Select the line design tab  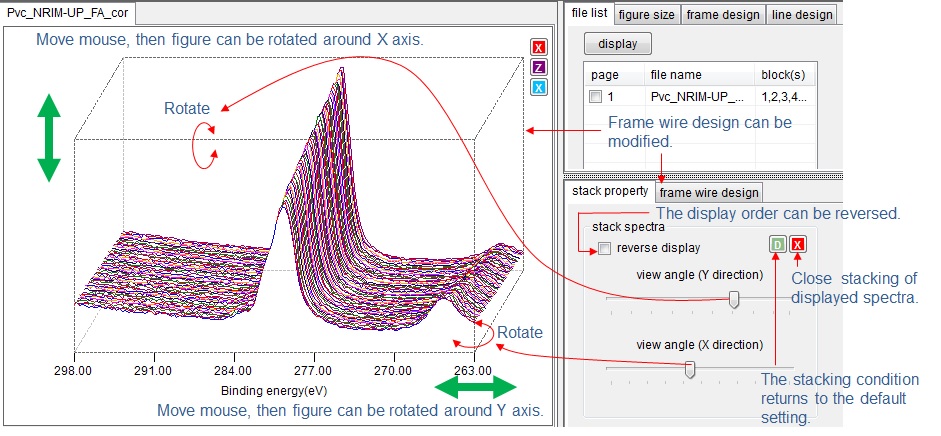pyautogui.click(x=802, y=14)
